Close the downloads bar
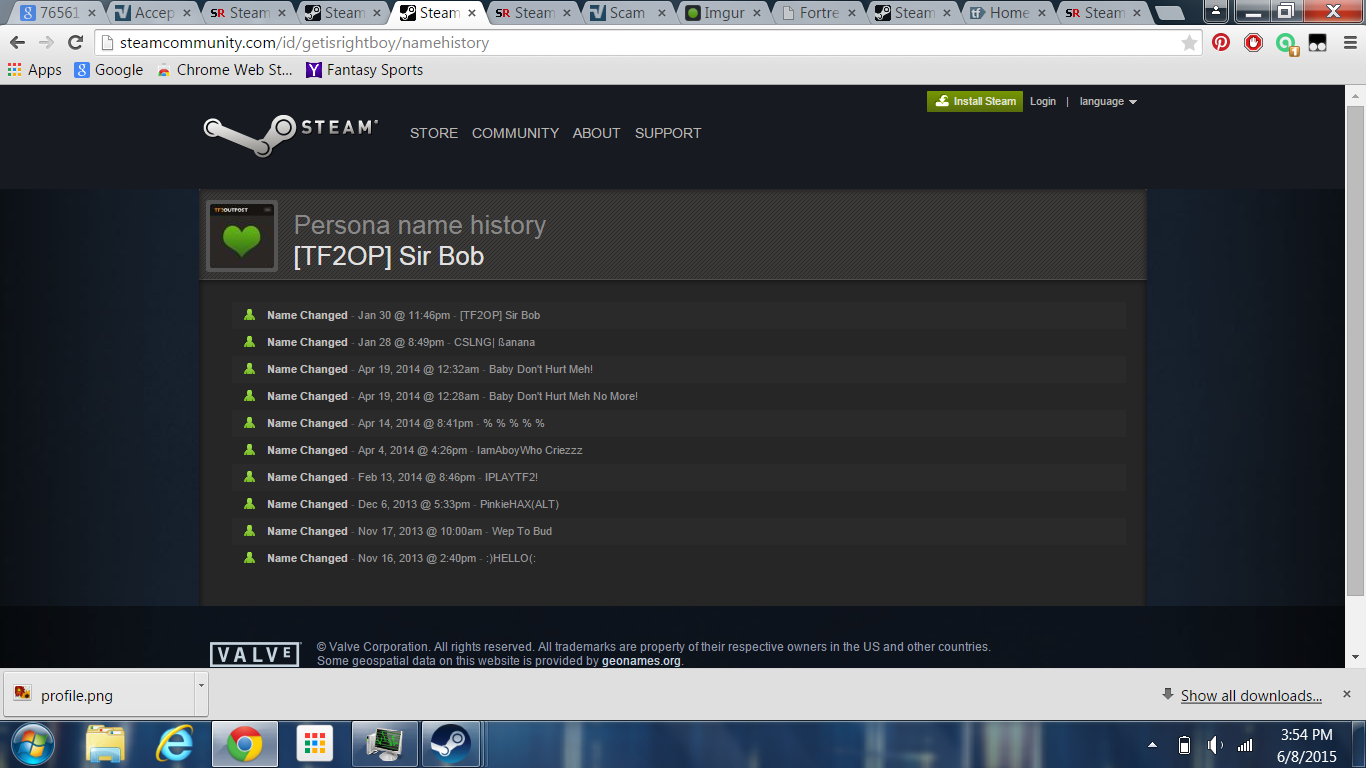This screenshot has height=768, width=1366. (x=1346, y=694)
